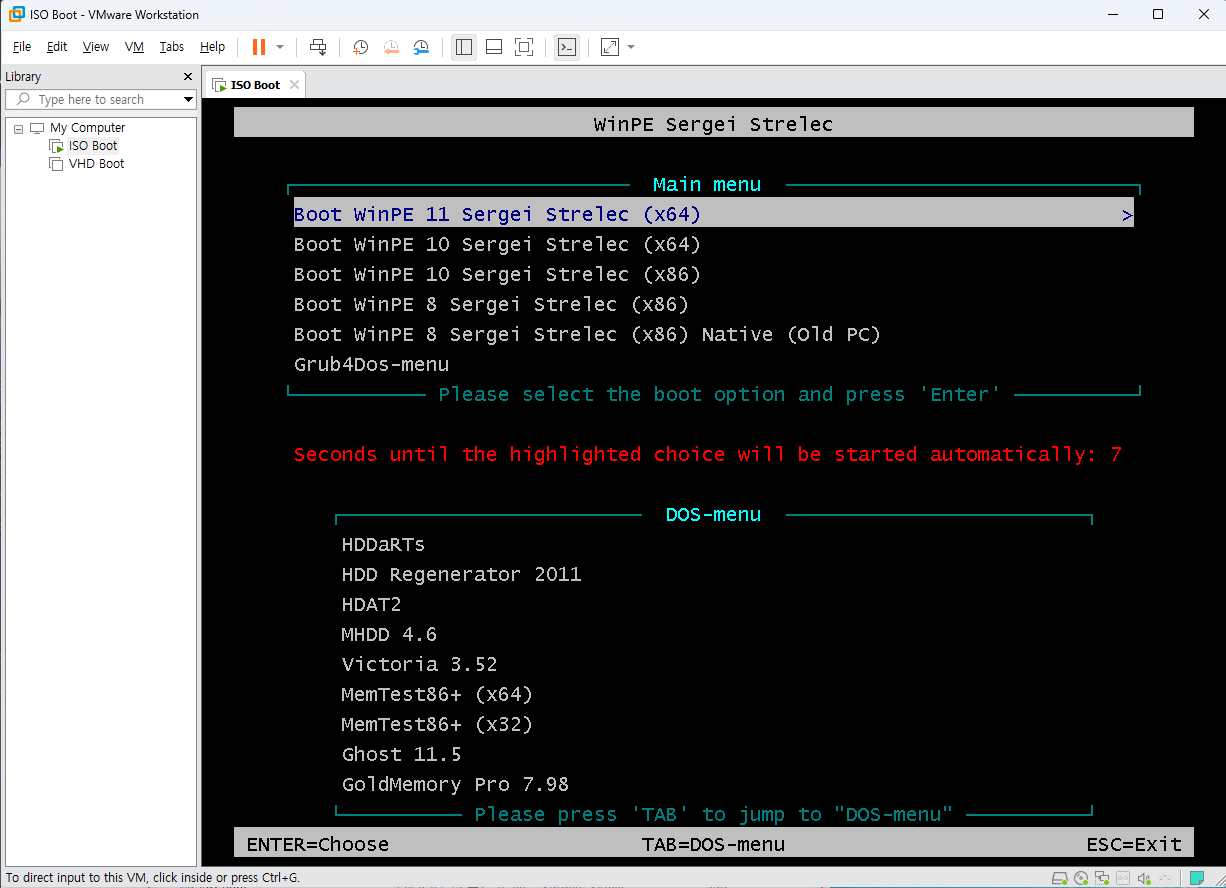Click the sound card status icon
The width and height of the screenshot is (1226, 888).
point(1144,879)
